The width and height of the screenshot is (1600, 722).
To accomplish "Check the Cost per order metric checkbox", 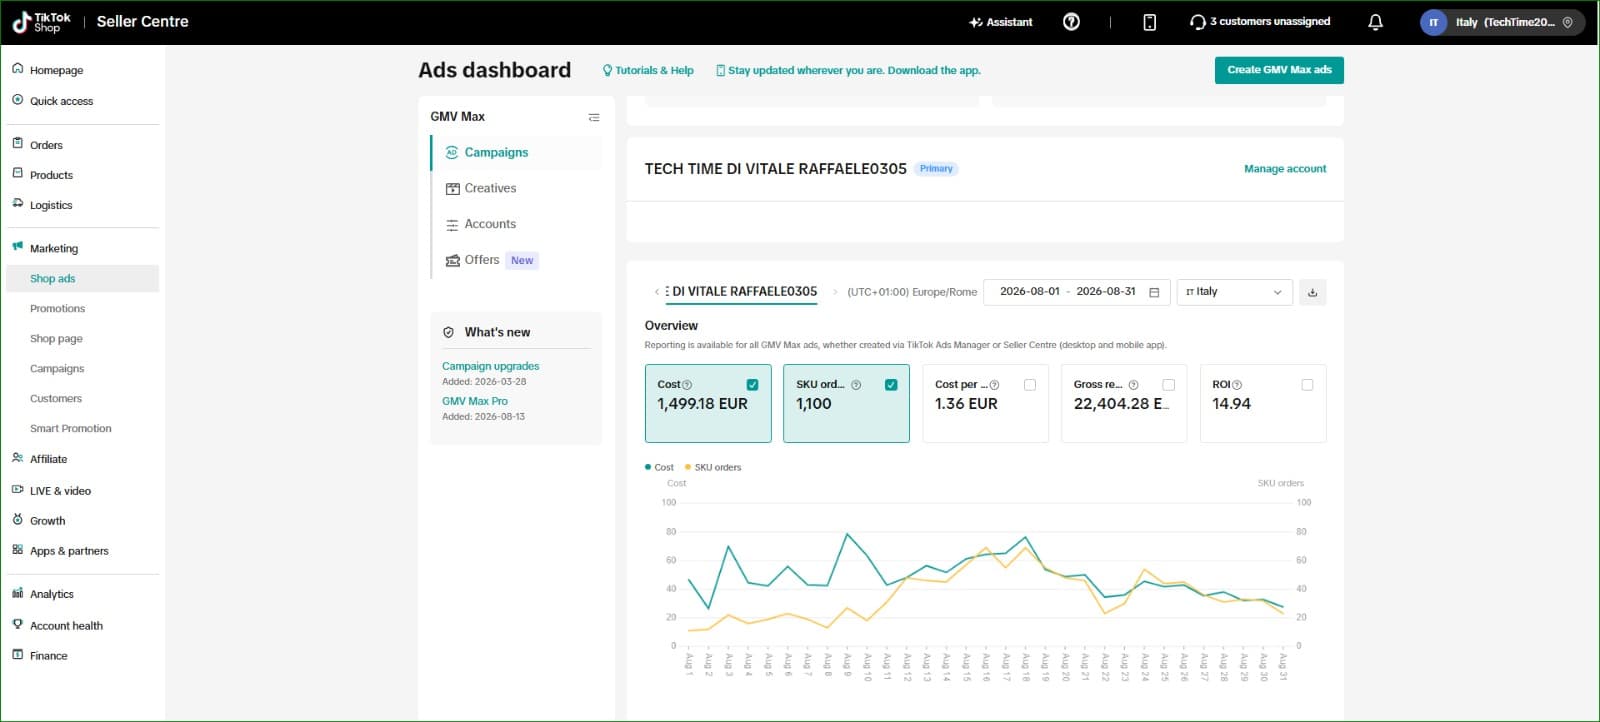I will tap(1030, 385).
